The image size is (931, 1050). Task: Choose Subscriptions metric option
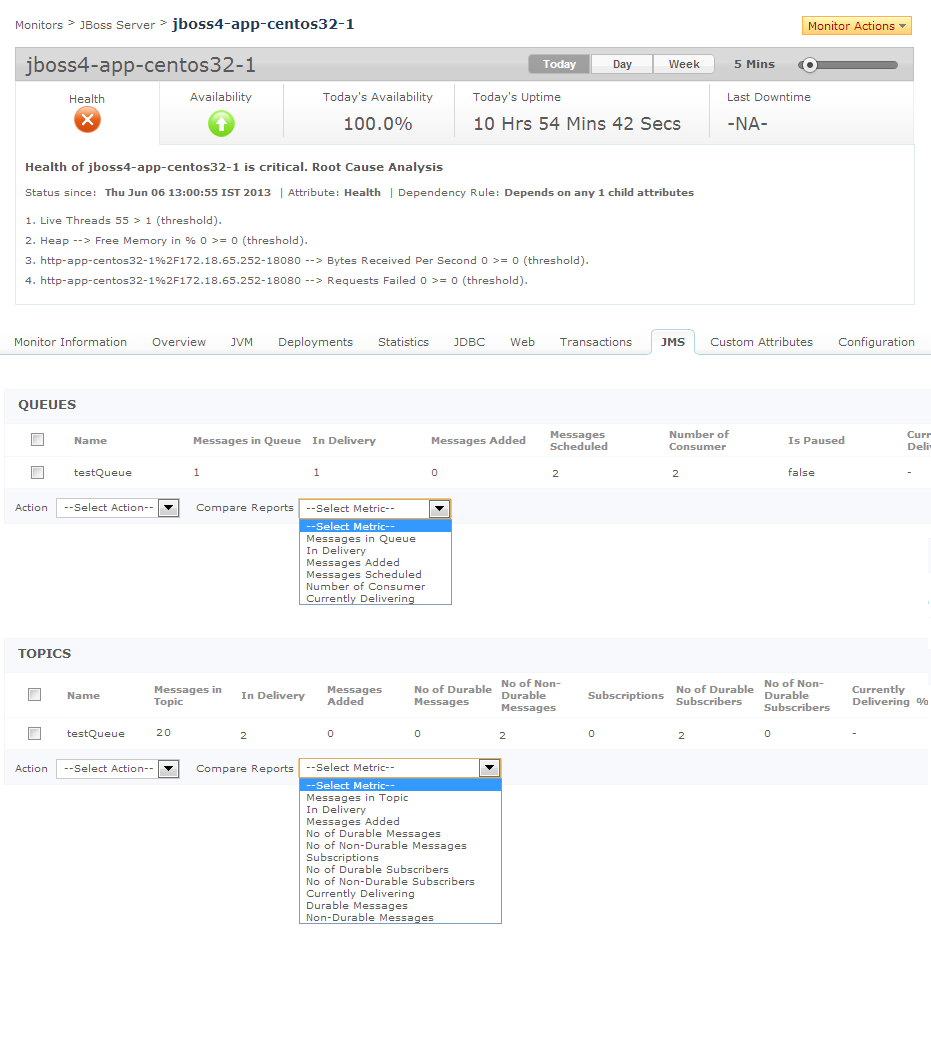click(x=400, y=858)
